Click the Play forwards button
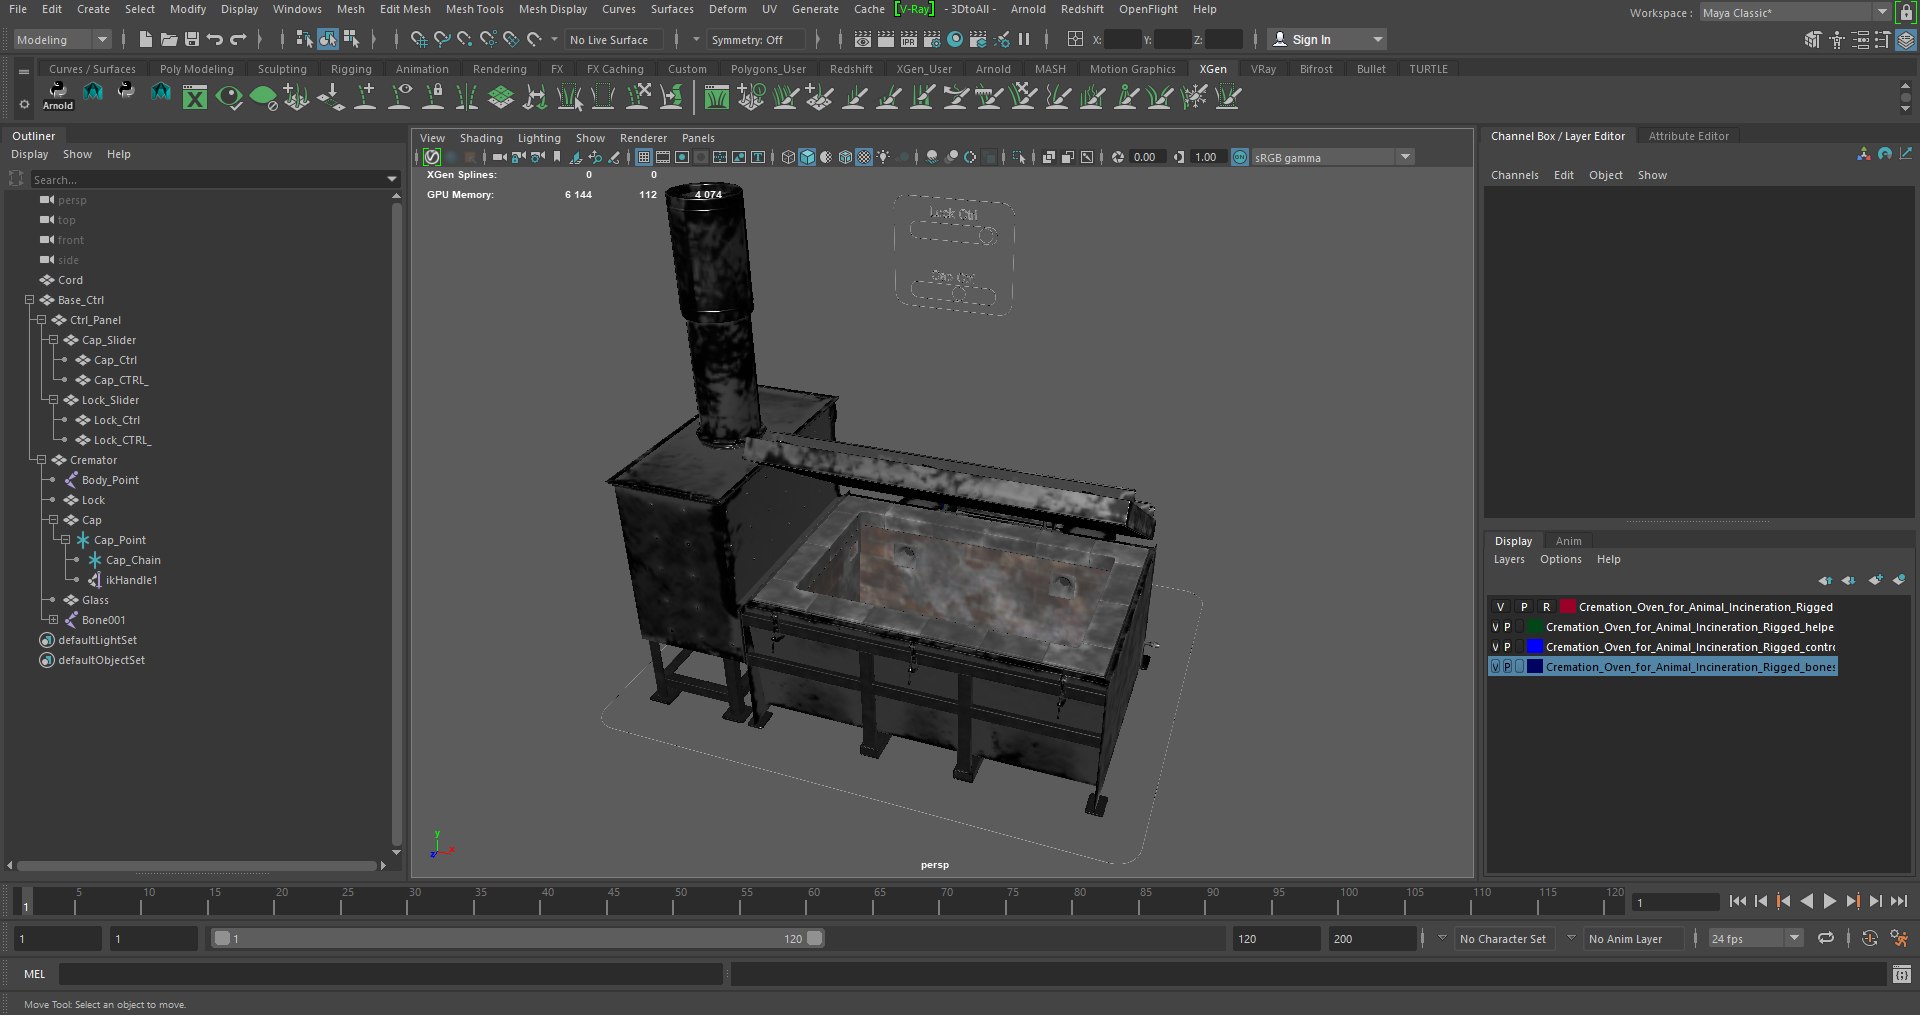The height and width of the screenshot is (1015, 1920). coord(1829,901)
